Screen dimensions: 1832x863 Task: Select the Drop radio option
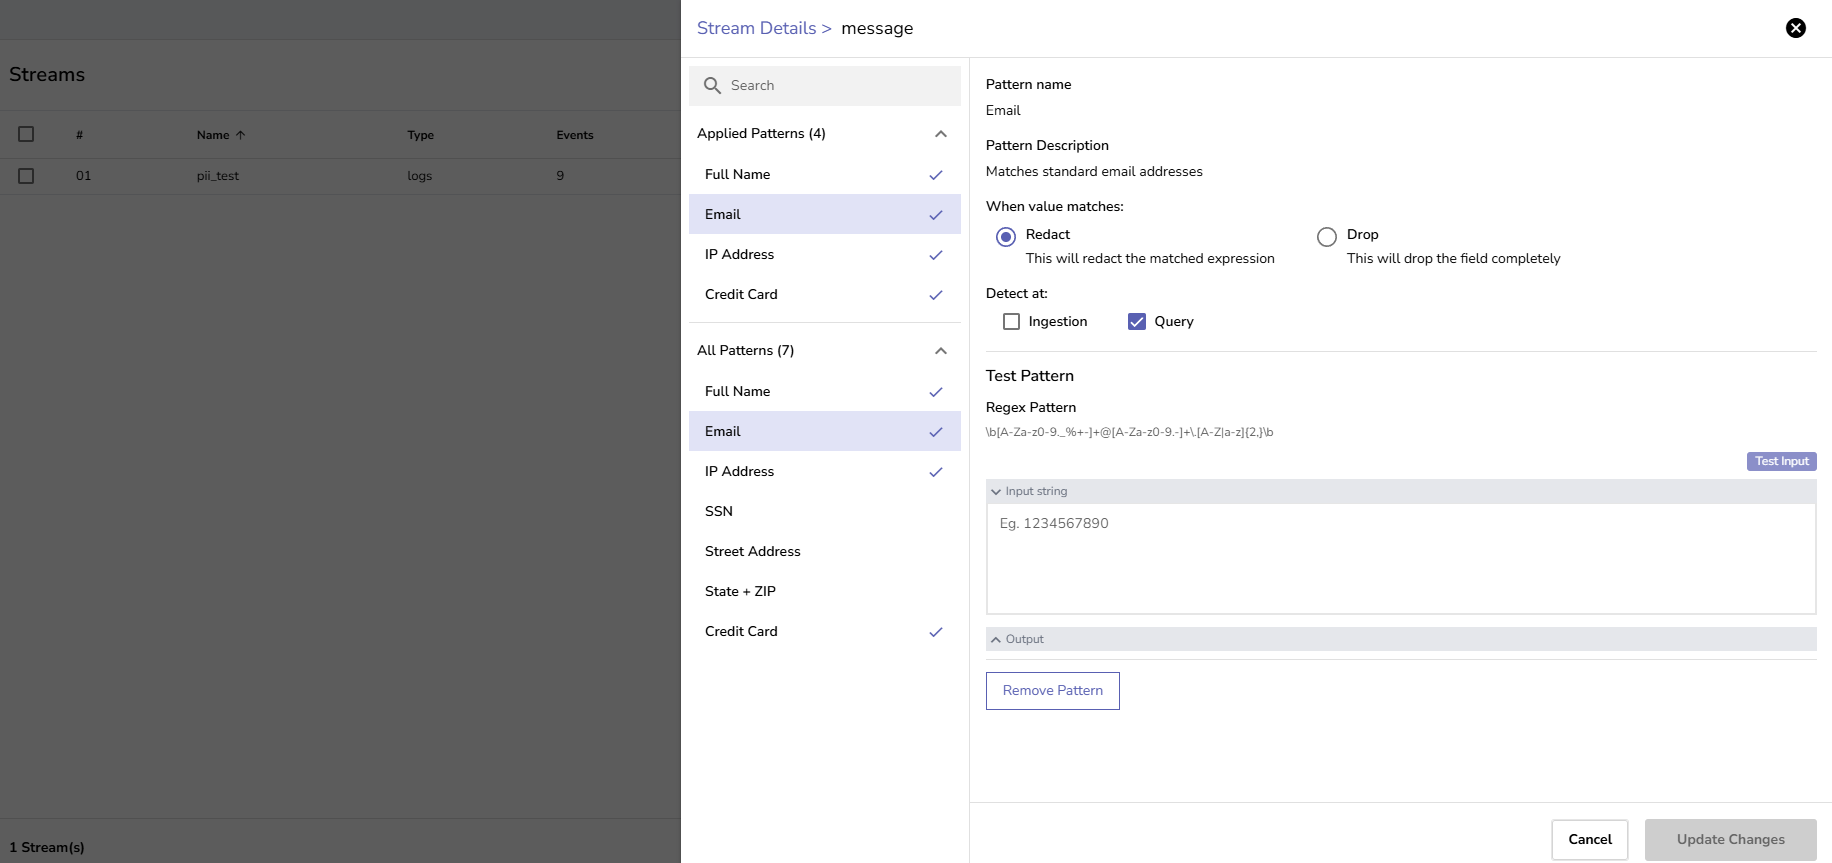(1326, 237)
